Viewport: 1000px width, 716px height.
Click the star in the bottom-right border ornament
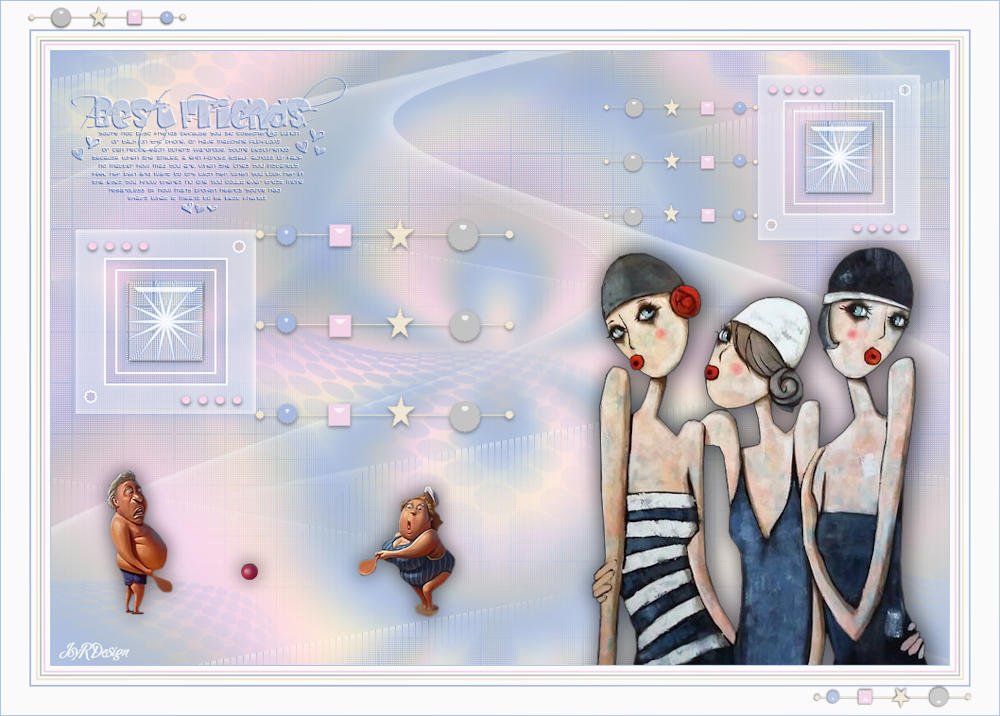pyautogui.click(x=901, y=696)
